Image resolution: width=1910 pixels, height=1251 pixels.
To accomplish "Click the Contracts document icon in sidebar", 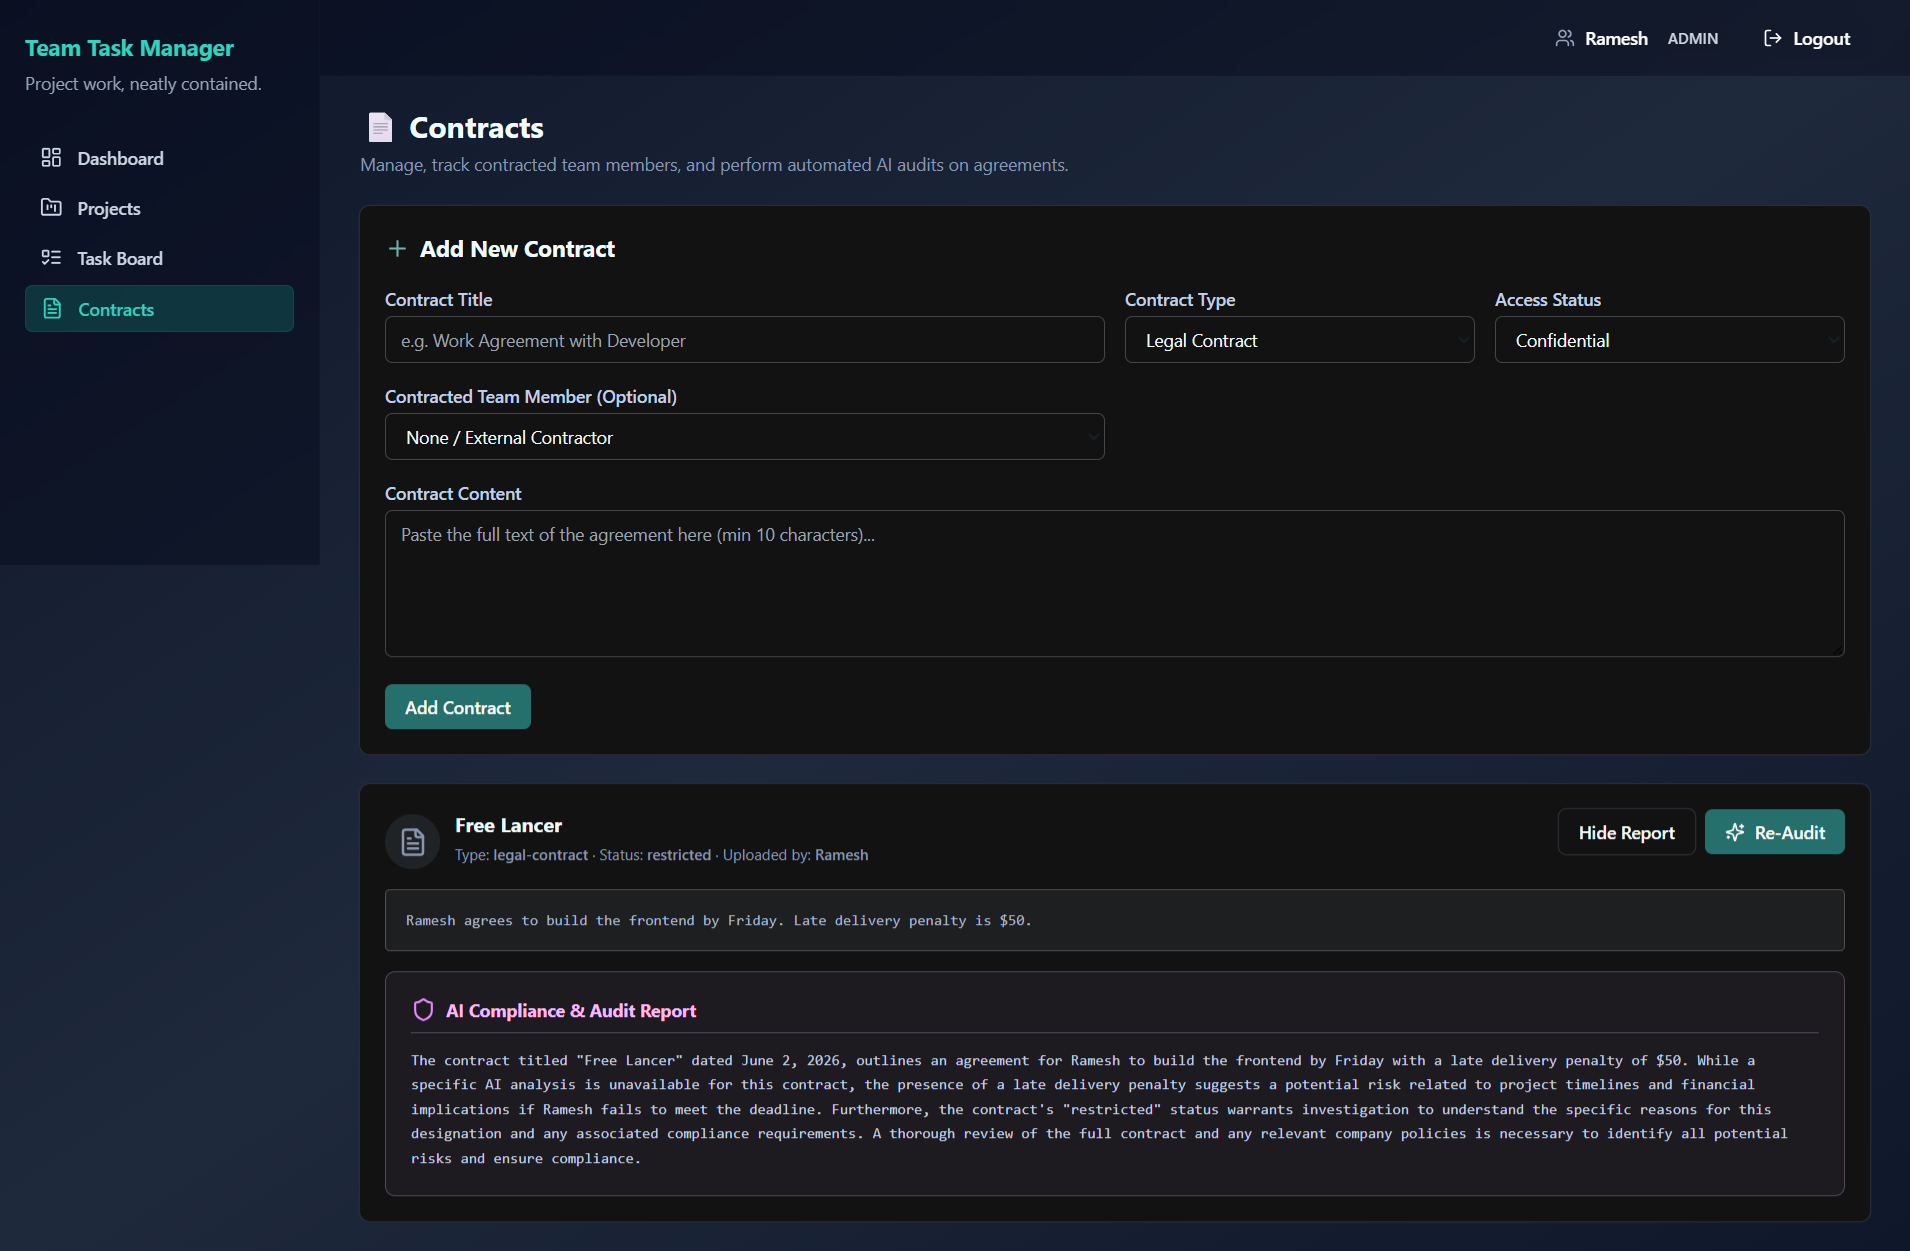I will [x=52, y=309].
